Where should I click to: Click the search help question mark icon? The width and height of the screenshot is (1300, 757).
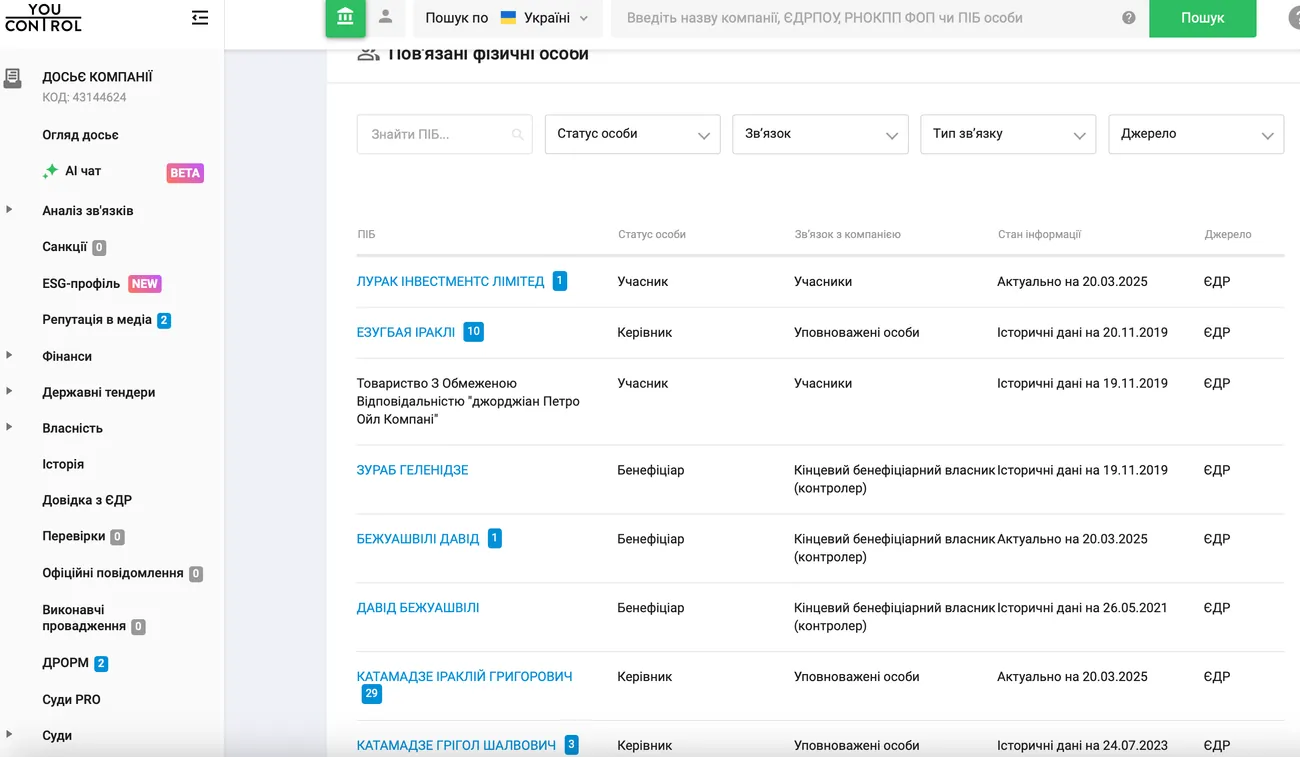(1129, 18)
